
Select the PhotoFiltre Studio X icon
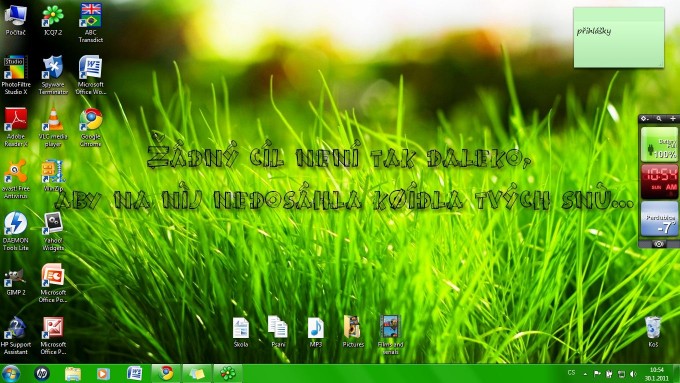point(16,75)
